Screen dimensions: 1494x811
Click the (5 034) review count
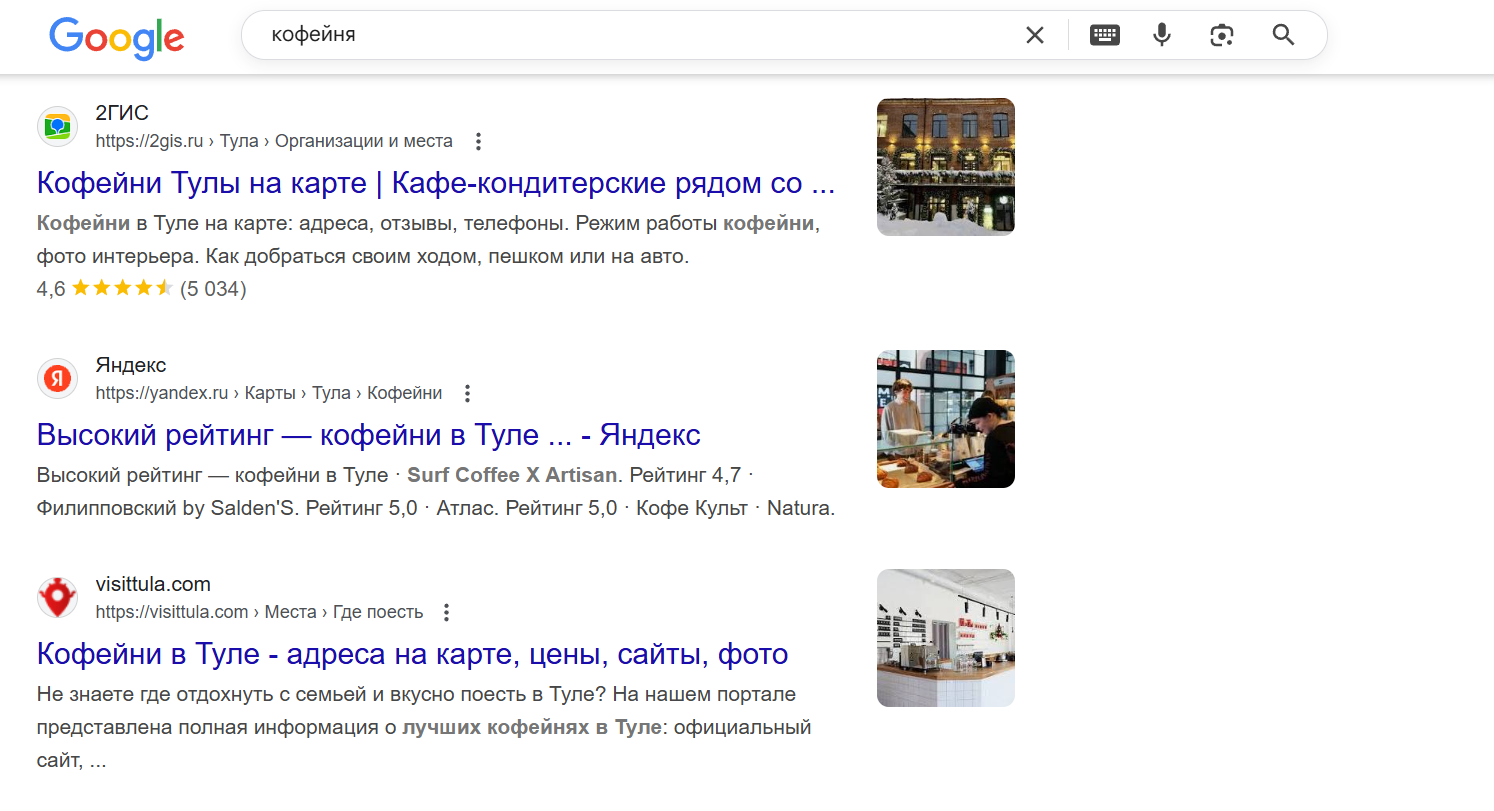[x=213, y=290]
